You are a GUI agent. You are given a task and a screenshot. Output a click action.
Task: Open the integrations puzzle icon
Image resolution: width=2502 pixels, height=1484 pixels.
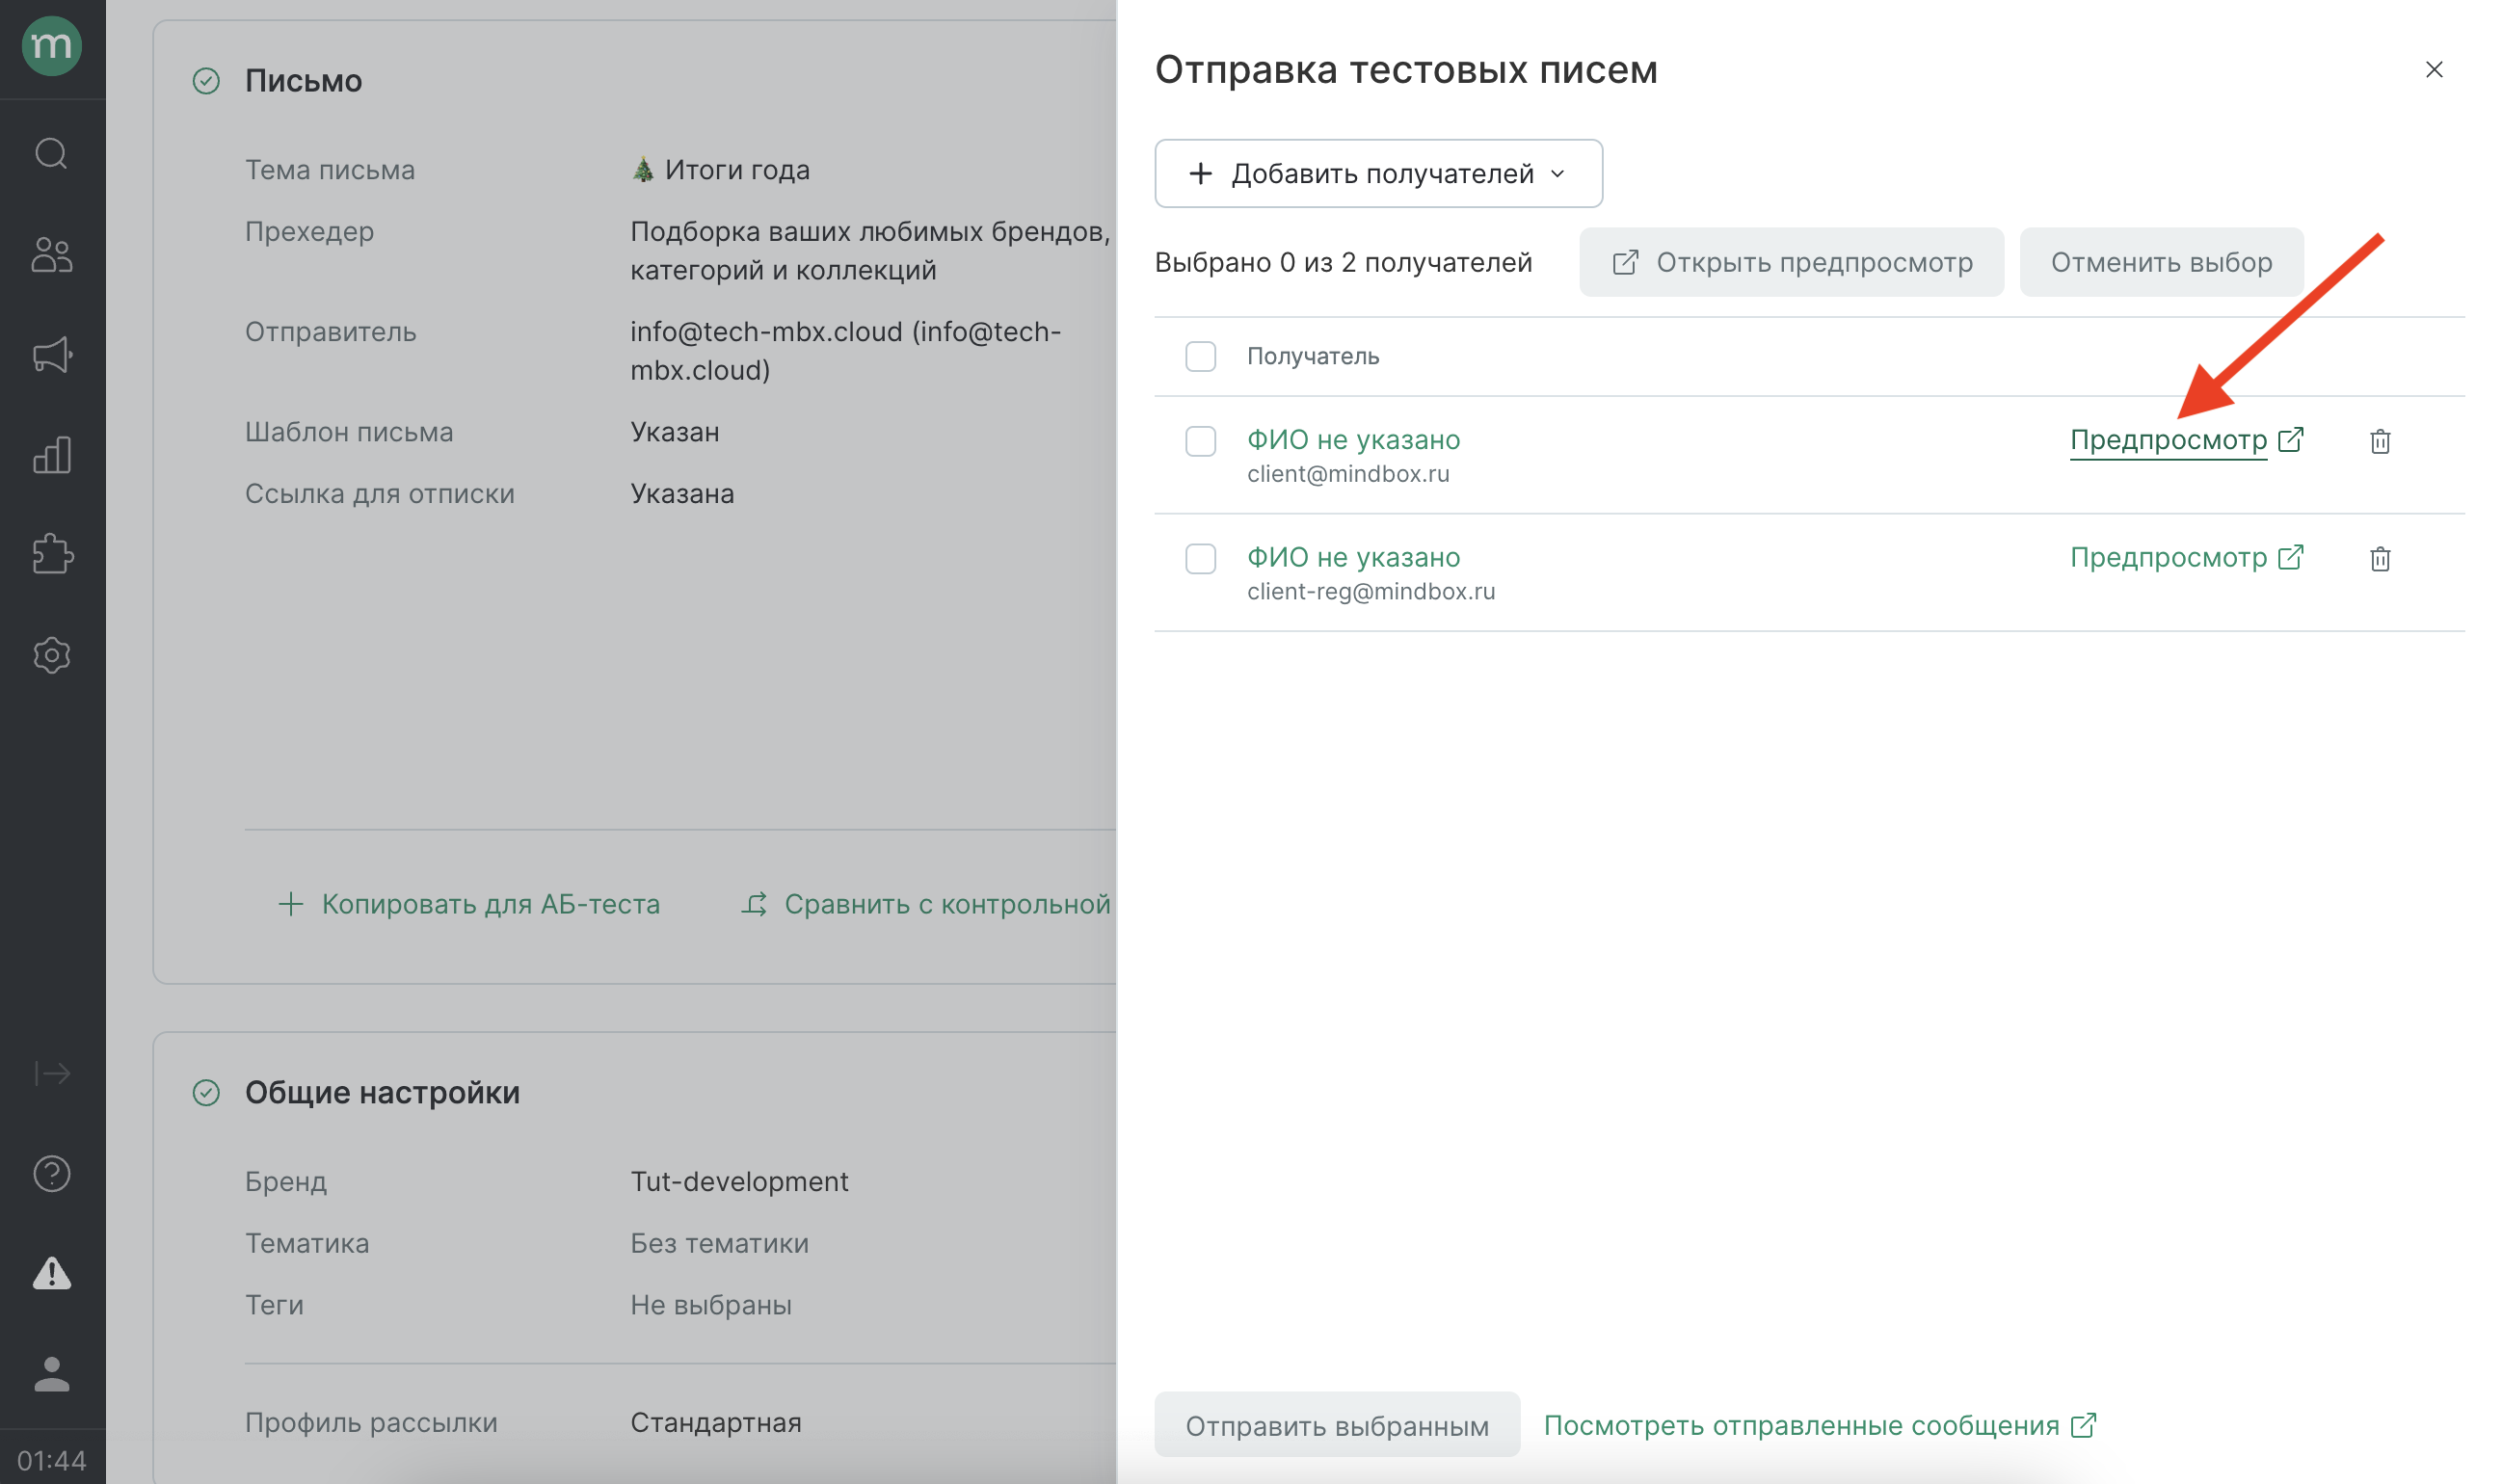point(52,554)
